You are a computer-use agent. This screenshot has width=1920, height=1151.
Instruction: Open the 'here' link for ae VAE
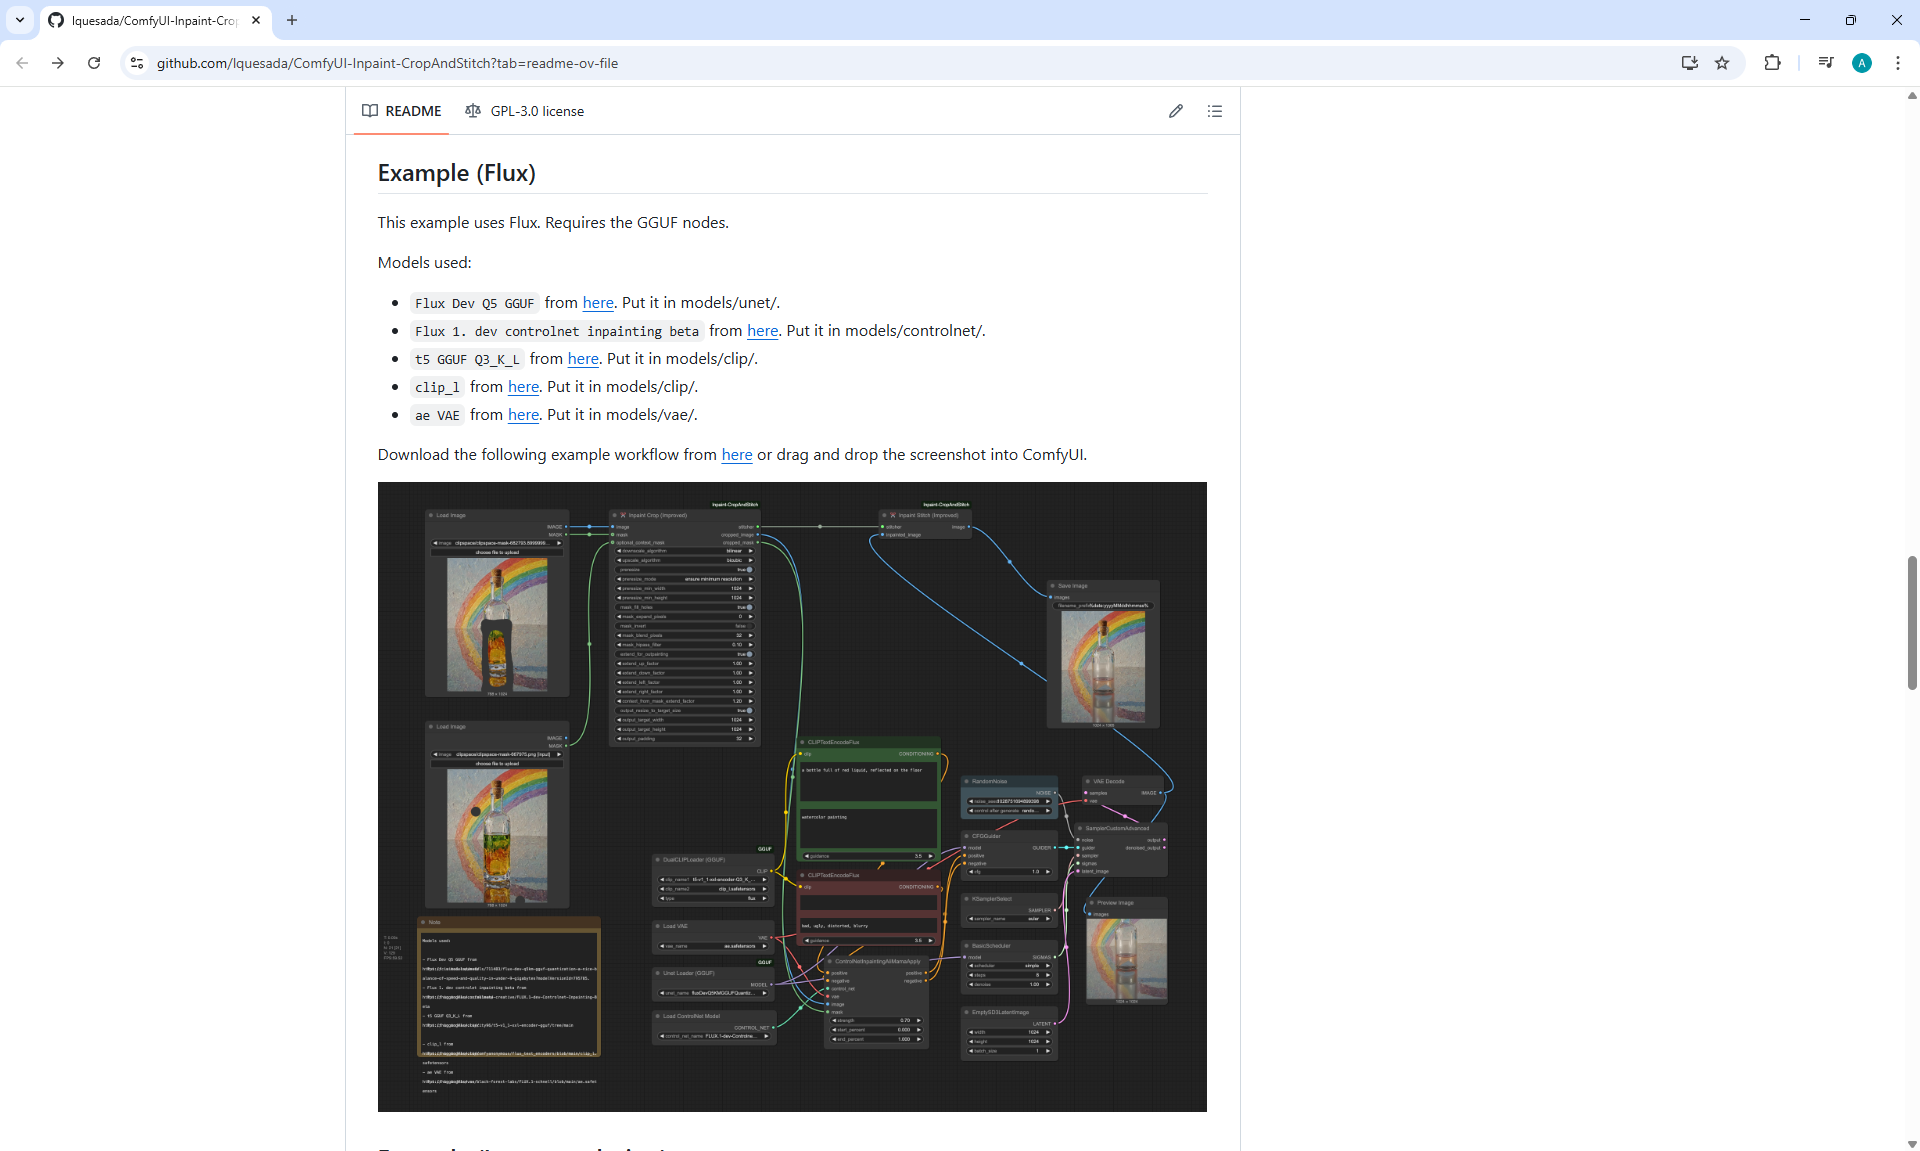coord(523,415)
